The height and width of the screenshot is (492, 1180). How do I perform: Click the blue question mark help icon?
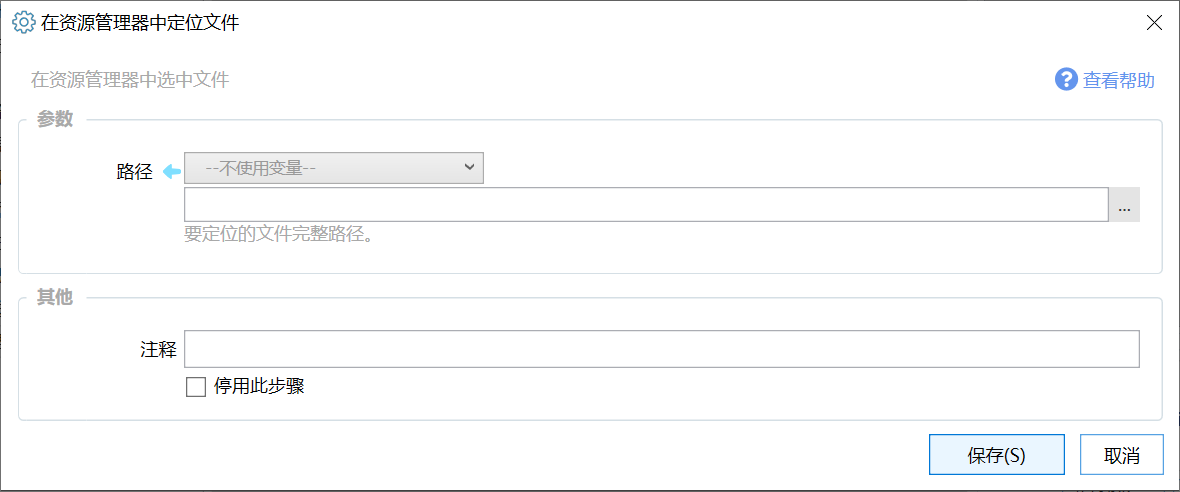tap(1066, 80)
